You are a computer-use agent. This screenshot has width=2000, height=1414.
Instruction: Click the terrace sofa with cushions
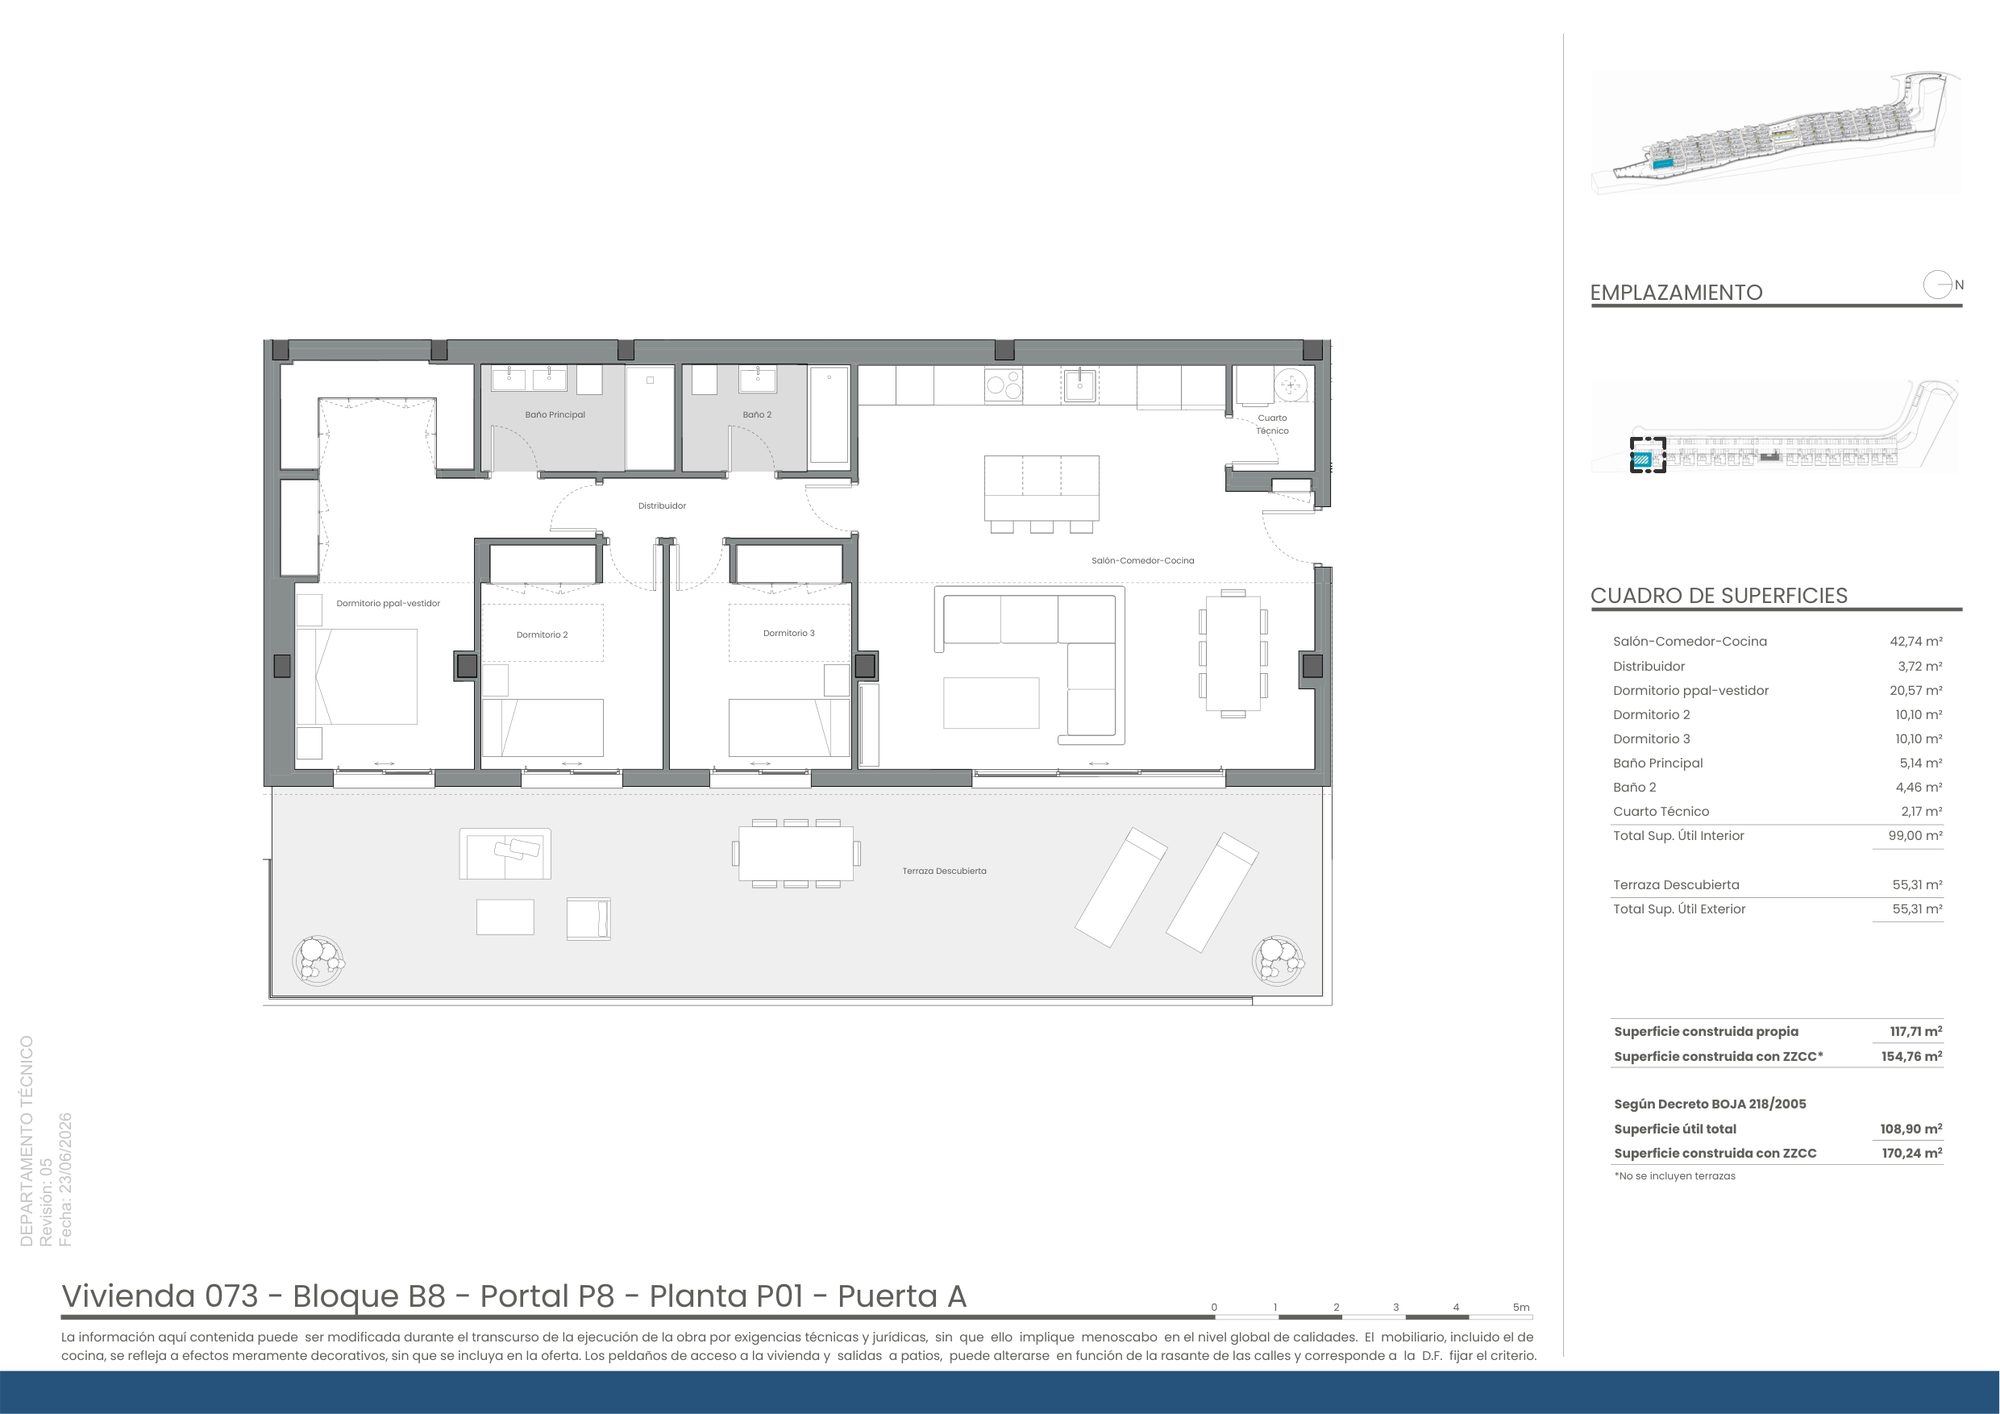[x=505, y=854]
